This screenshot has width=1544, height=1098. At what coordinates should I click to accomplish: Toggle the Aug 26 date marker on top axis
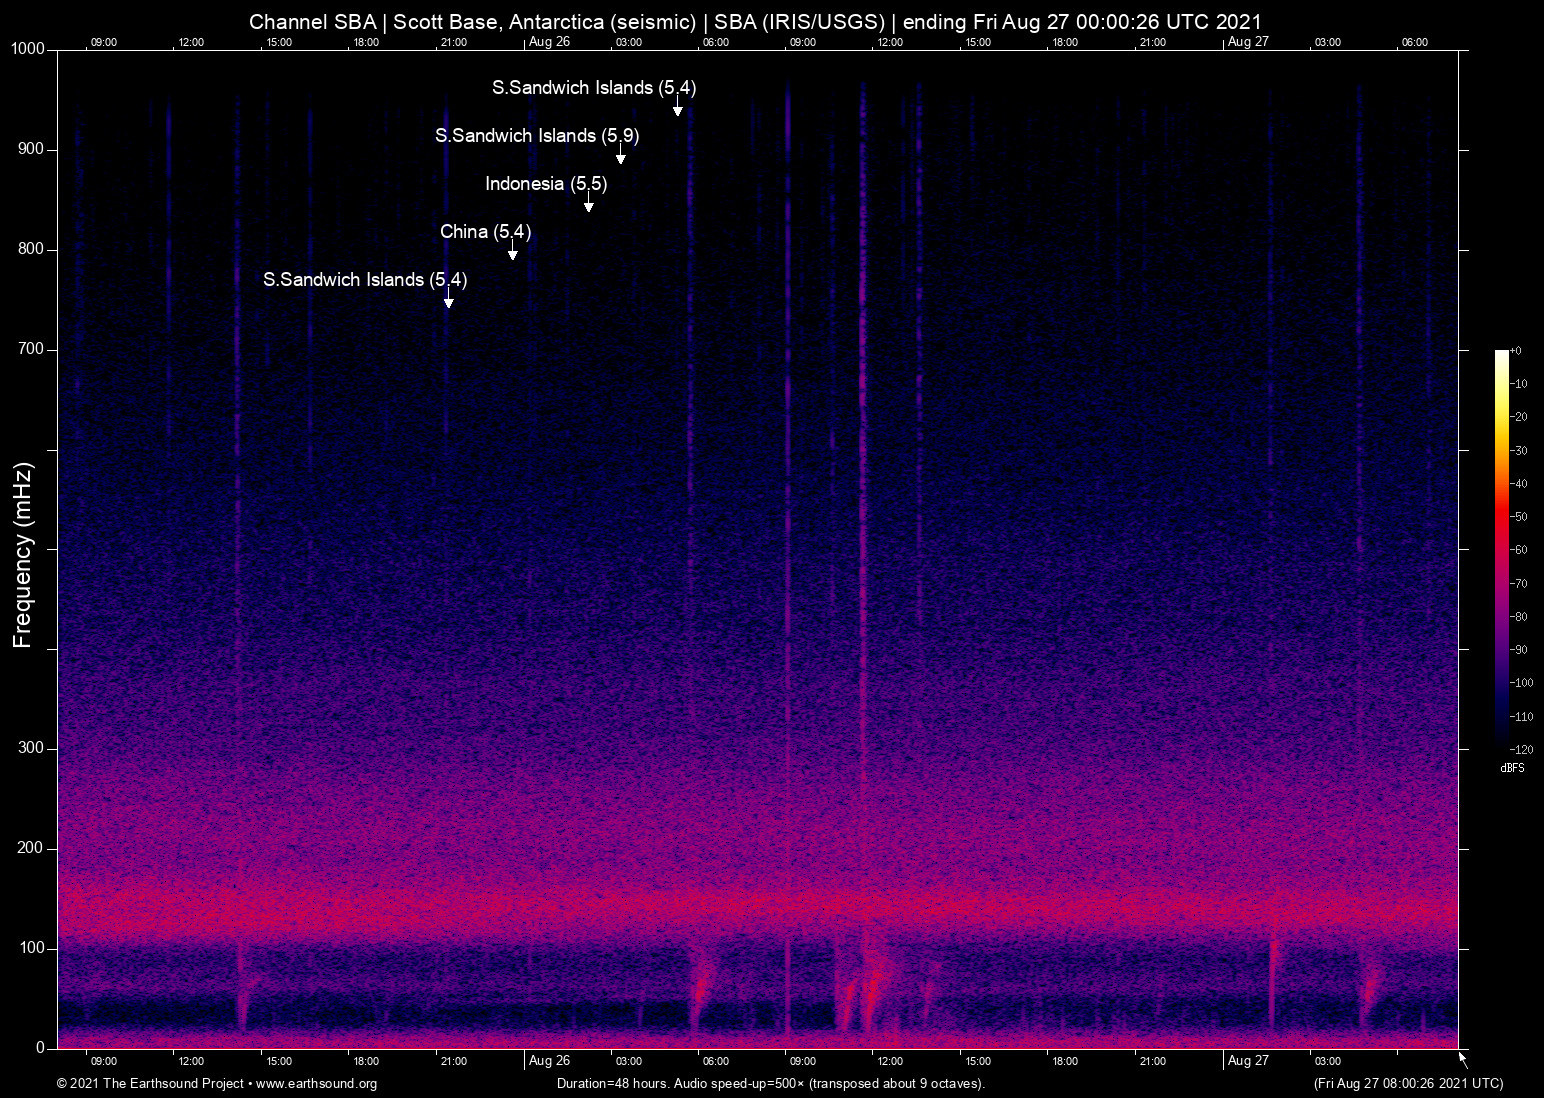(x=551, y=42)
